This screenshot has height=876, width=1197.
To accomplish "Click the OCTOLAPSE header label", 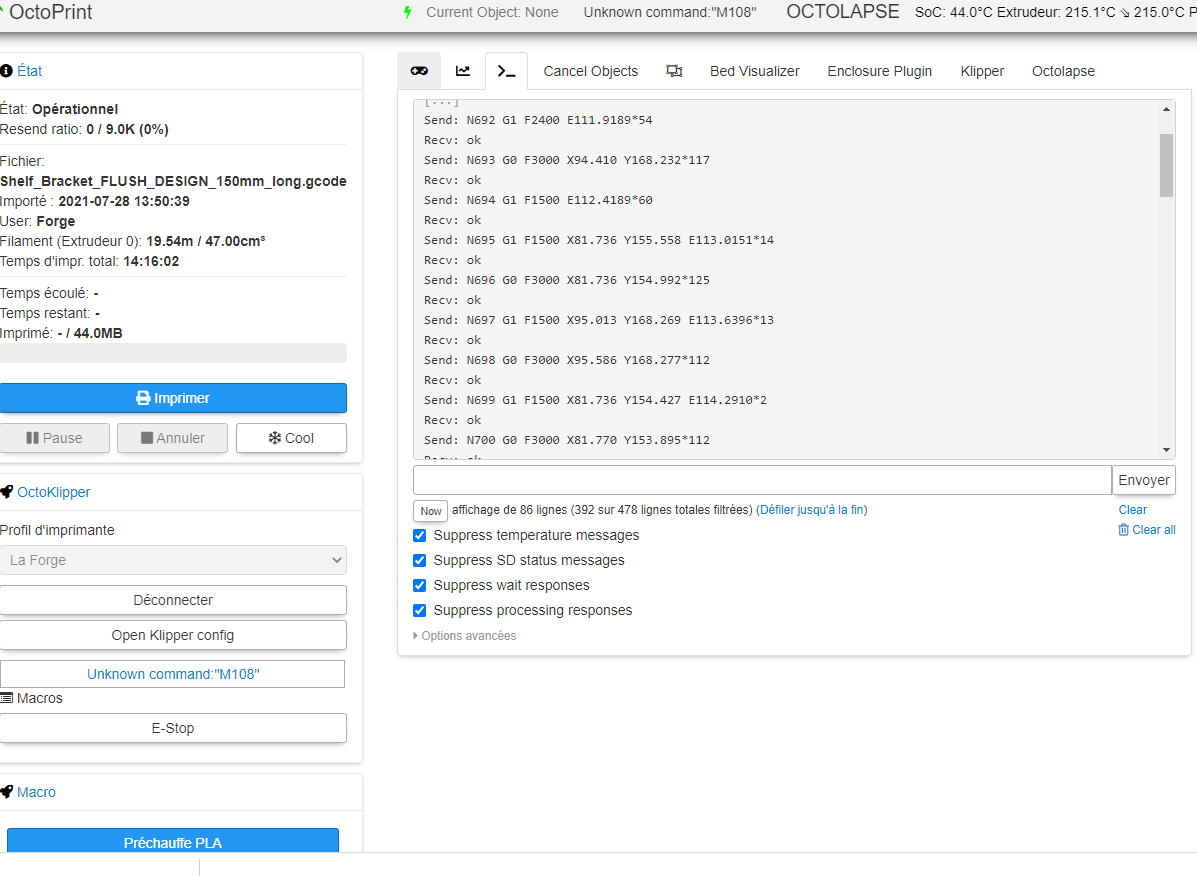I will tap(843, 12).
